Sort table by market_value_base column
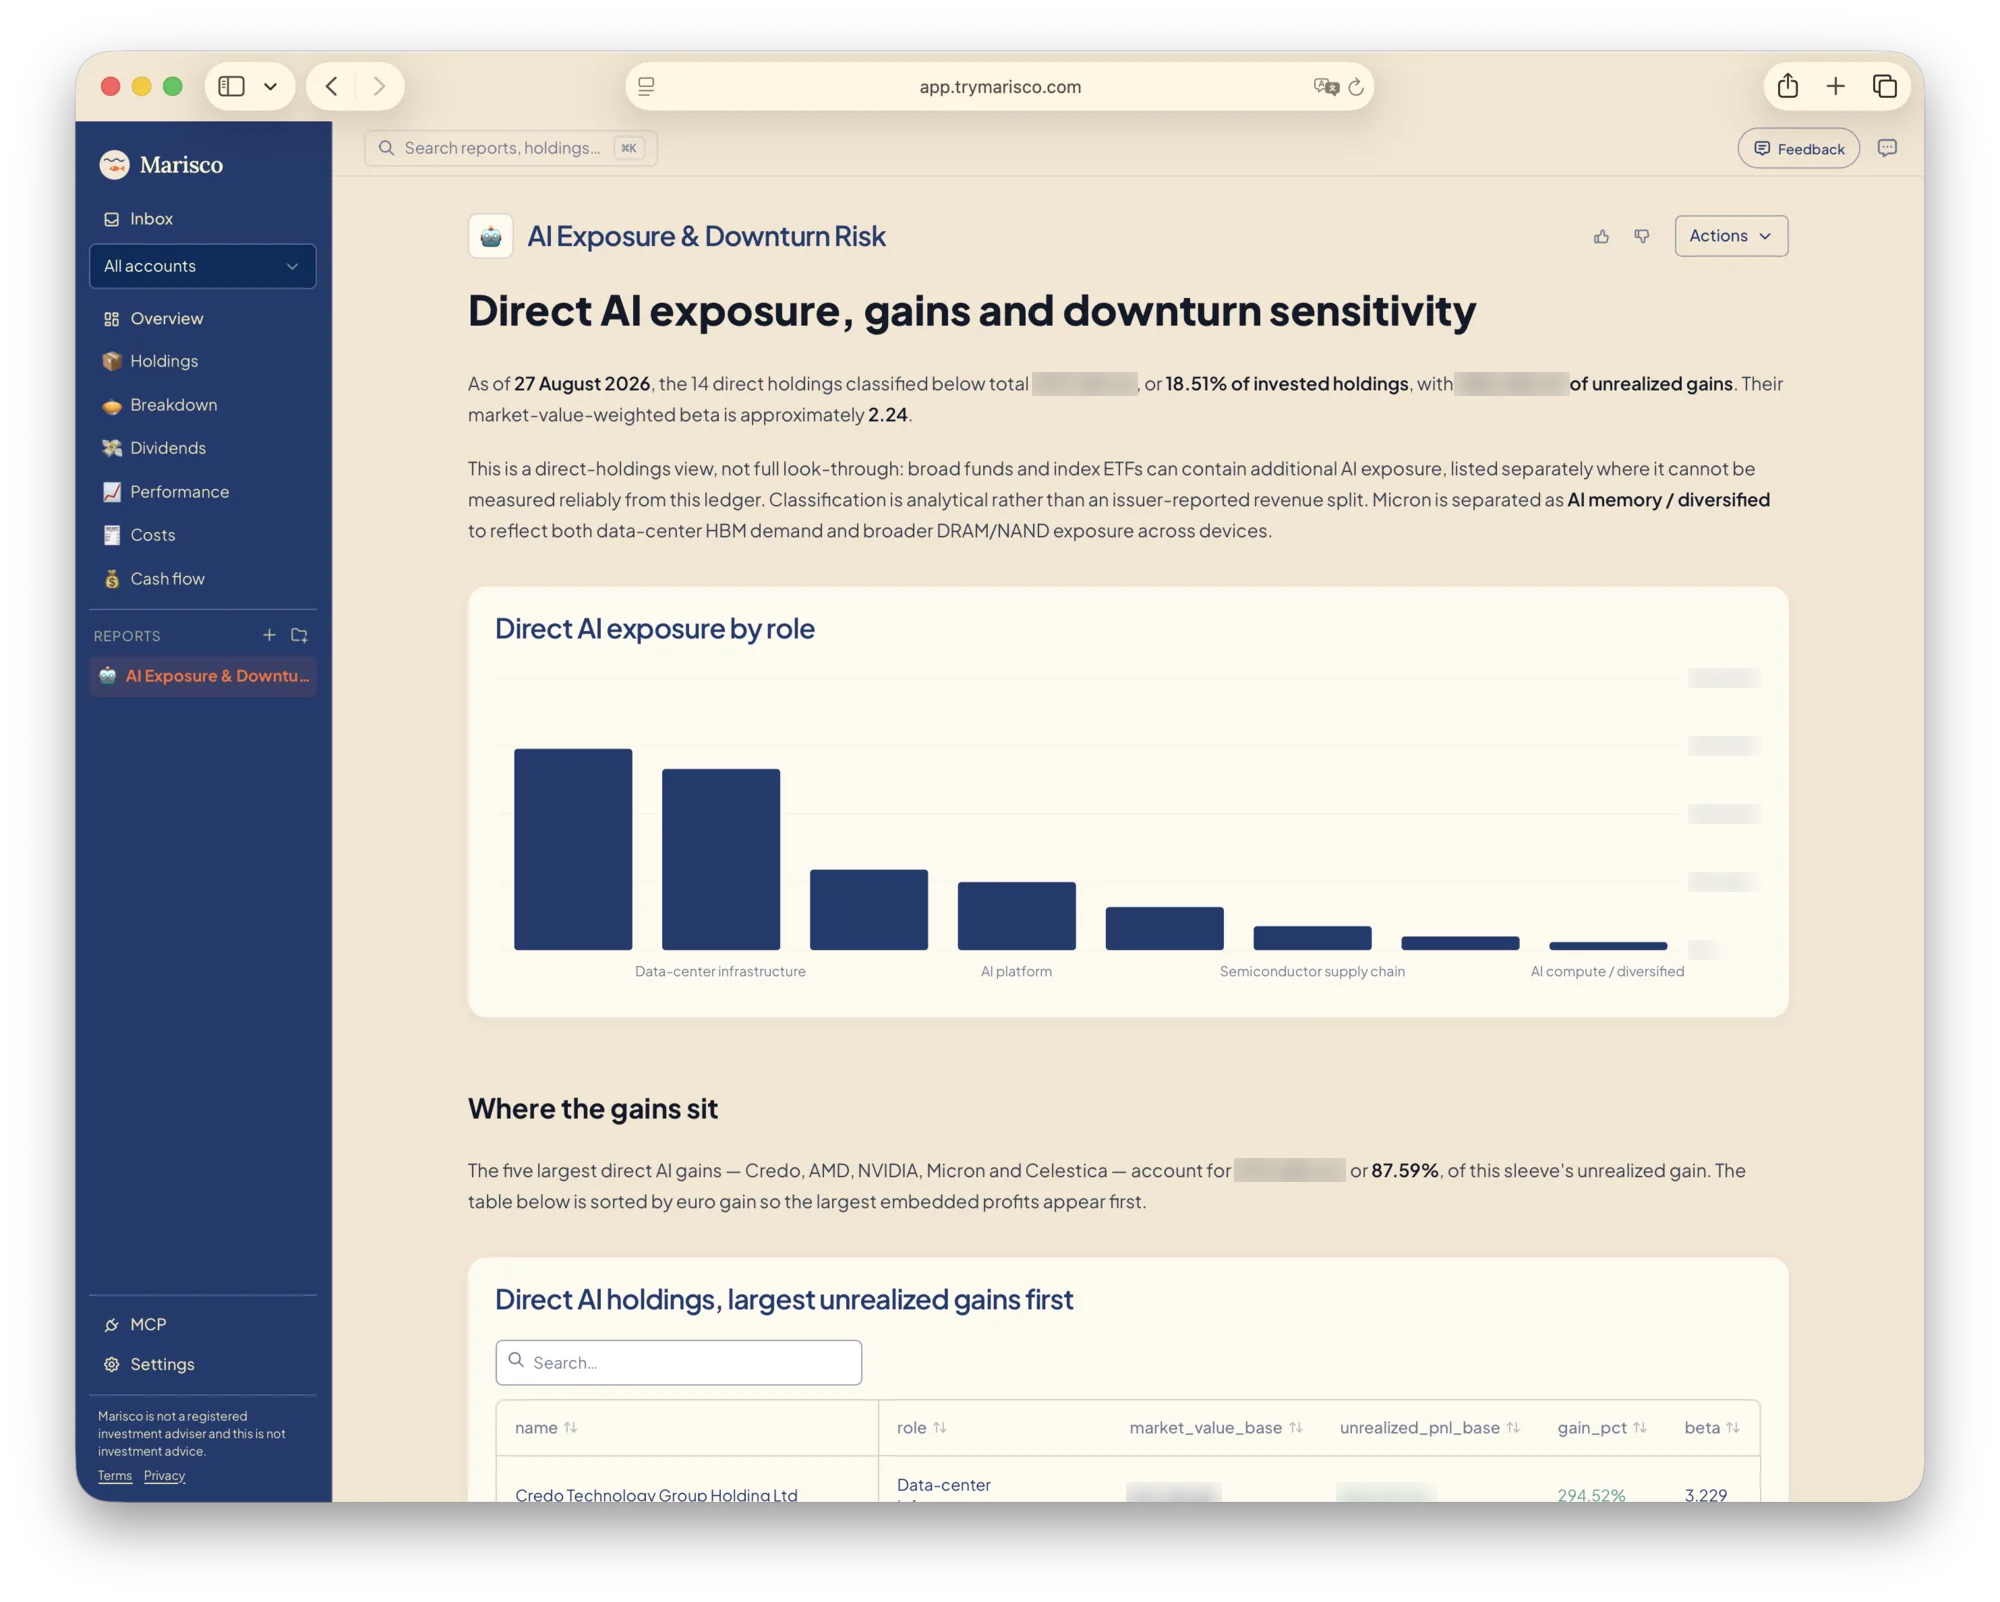Image resolution: width=2000 pixels, height=1602 pixels. 1216,1428
